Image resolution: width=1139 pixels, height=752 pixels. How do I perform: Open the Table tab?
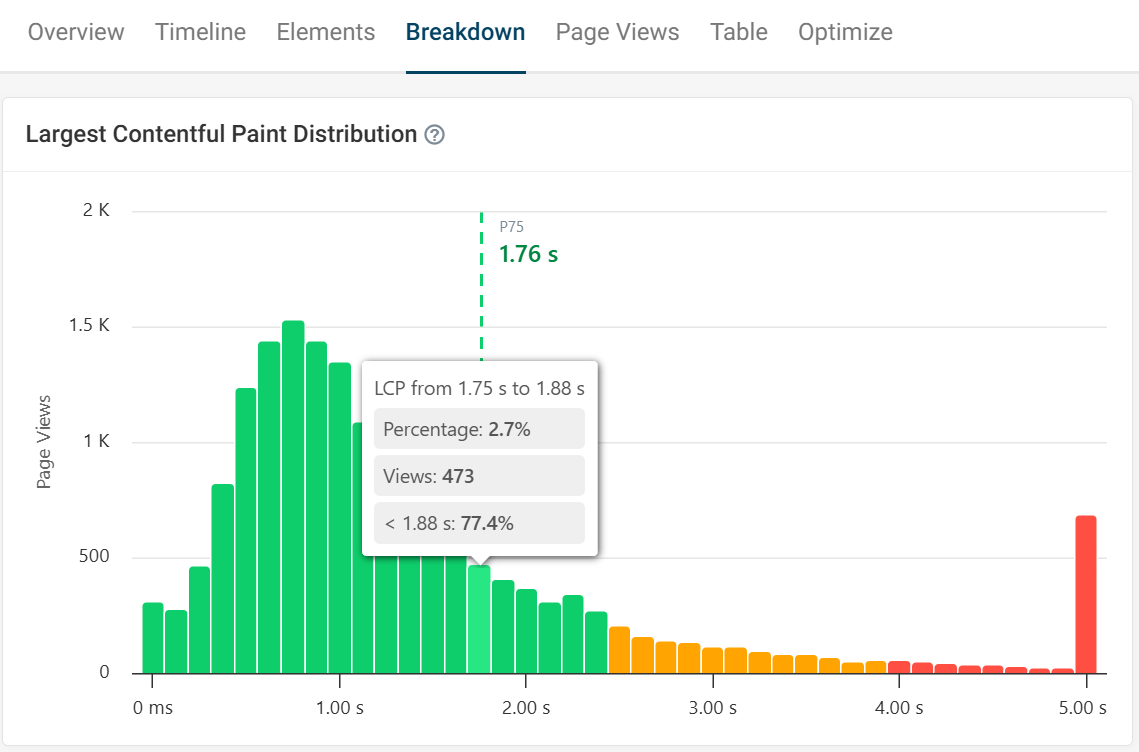[x=738, y=32]
